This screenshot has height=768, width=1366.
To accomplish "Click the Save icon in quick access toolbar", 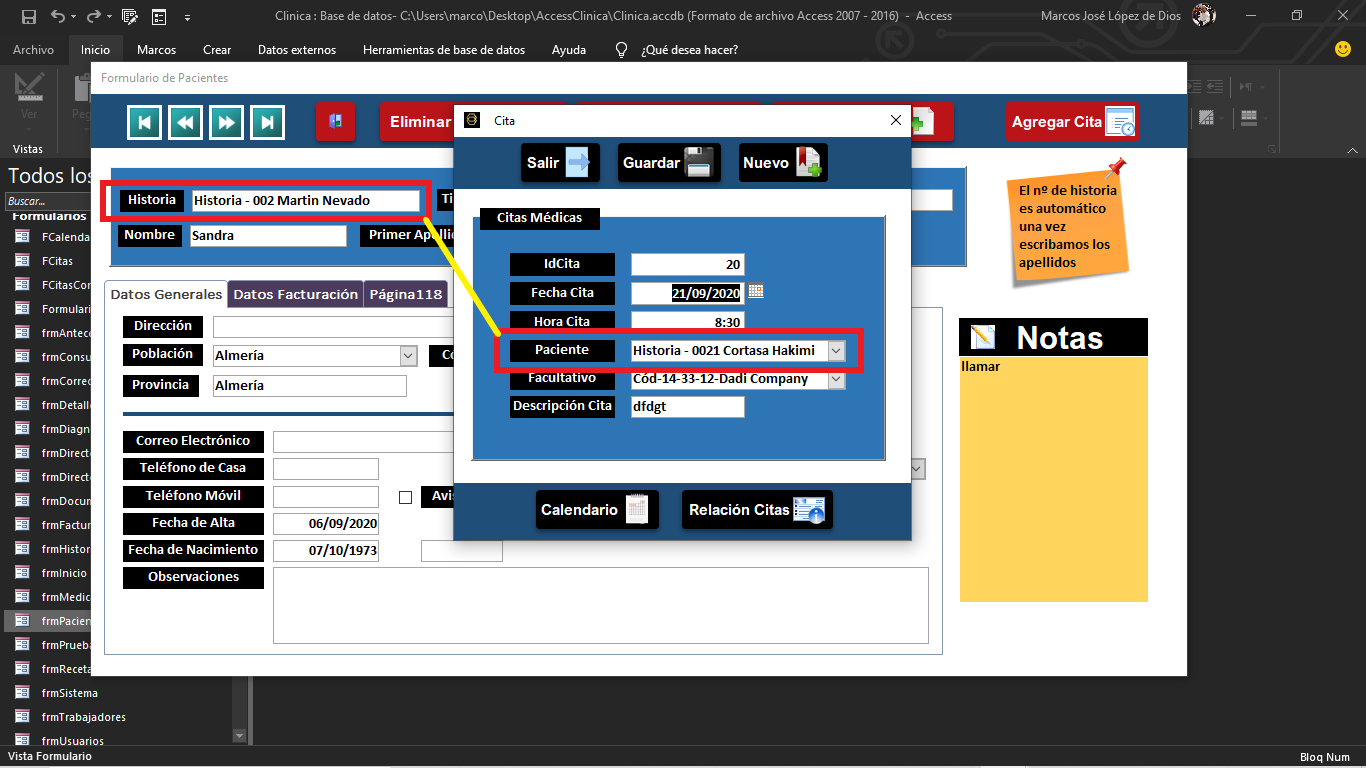I will 29,16.
